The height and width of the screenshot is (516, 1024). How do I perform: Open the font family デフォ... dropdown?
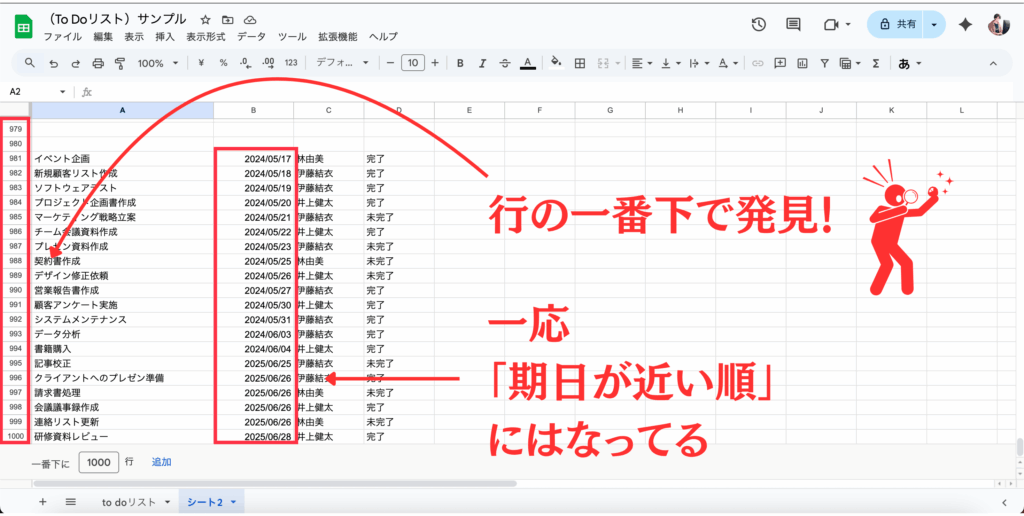(342, 63)
